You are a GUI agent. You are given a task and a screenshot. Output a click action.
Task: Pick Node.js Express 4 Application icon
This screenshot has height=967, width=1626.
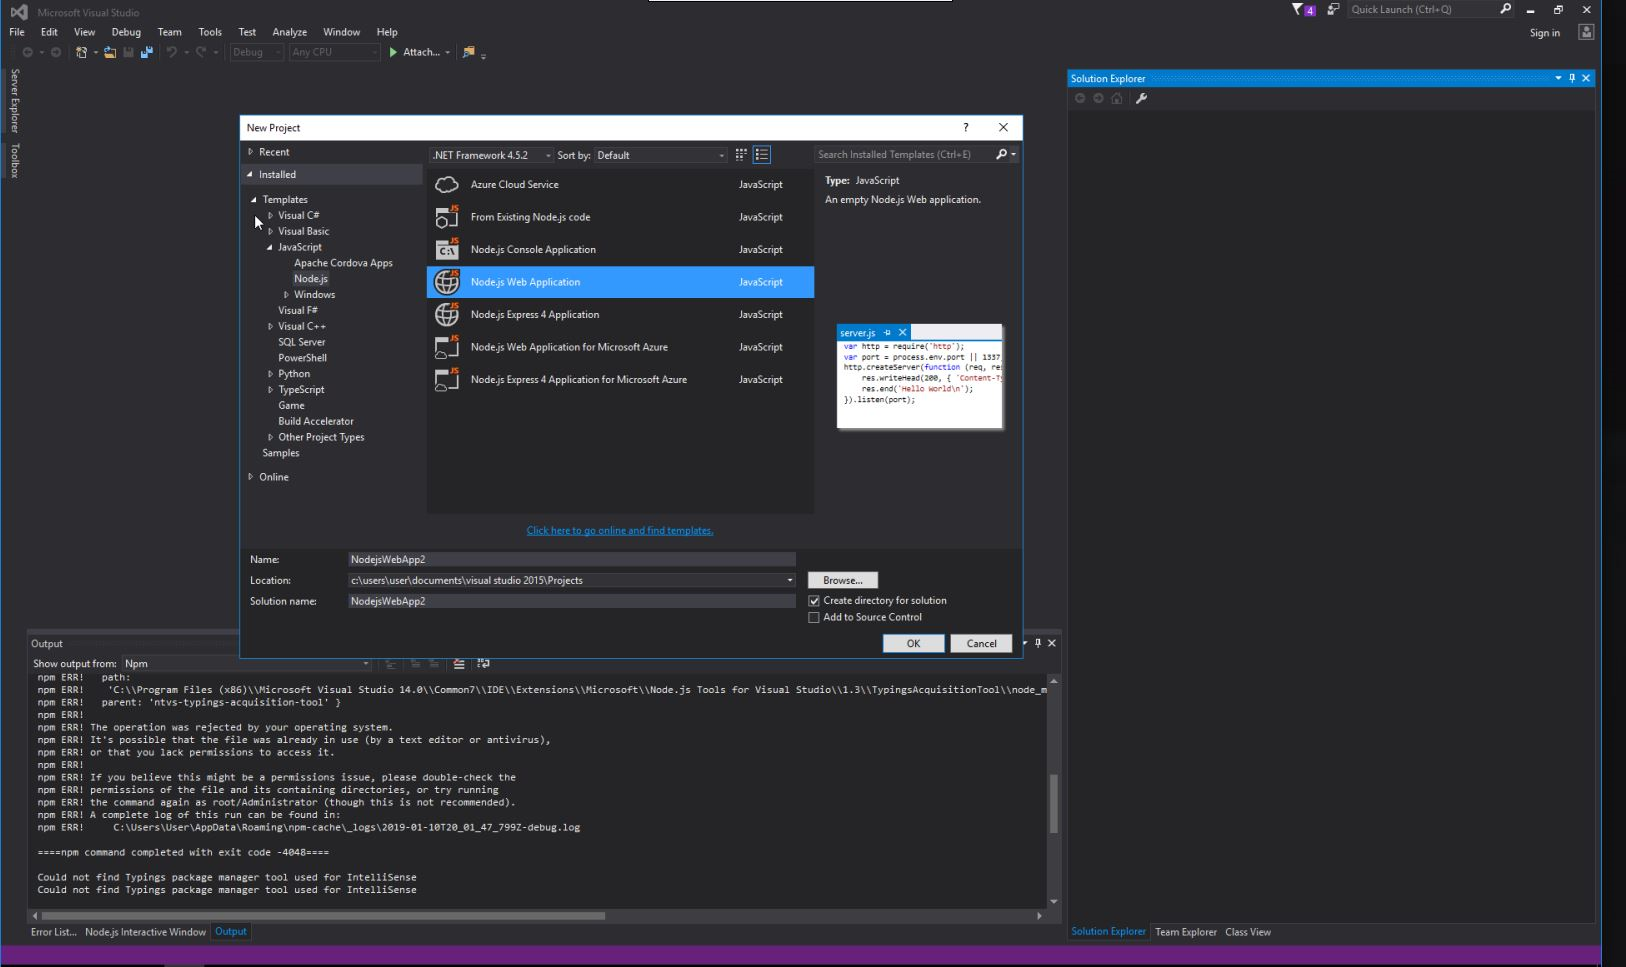pos(447,315)
